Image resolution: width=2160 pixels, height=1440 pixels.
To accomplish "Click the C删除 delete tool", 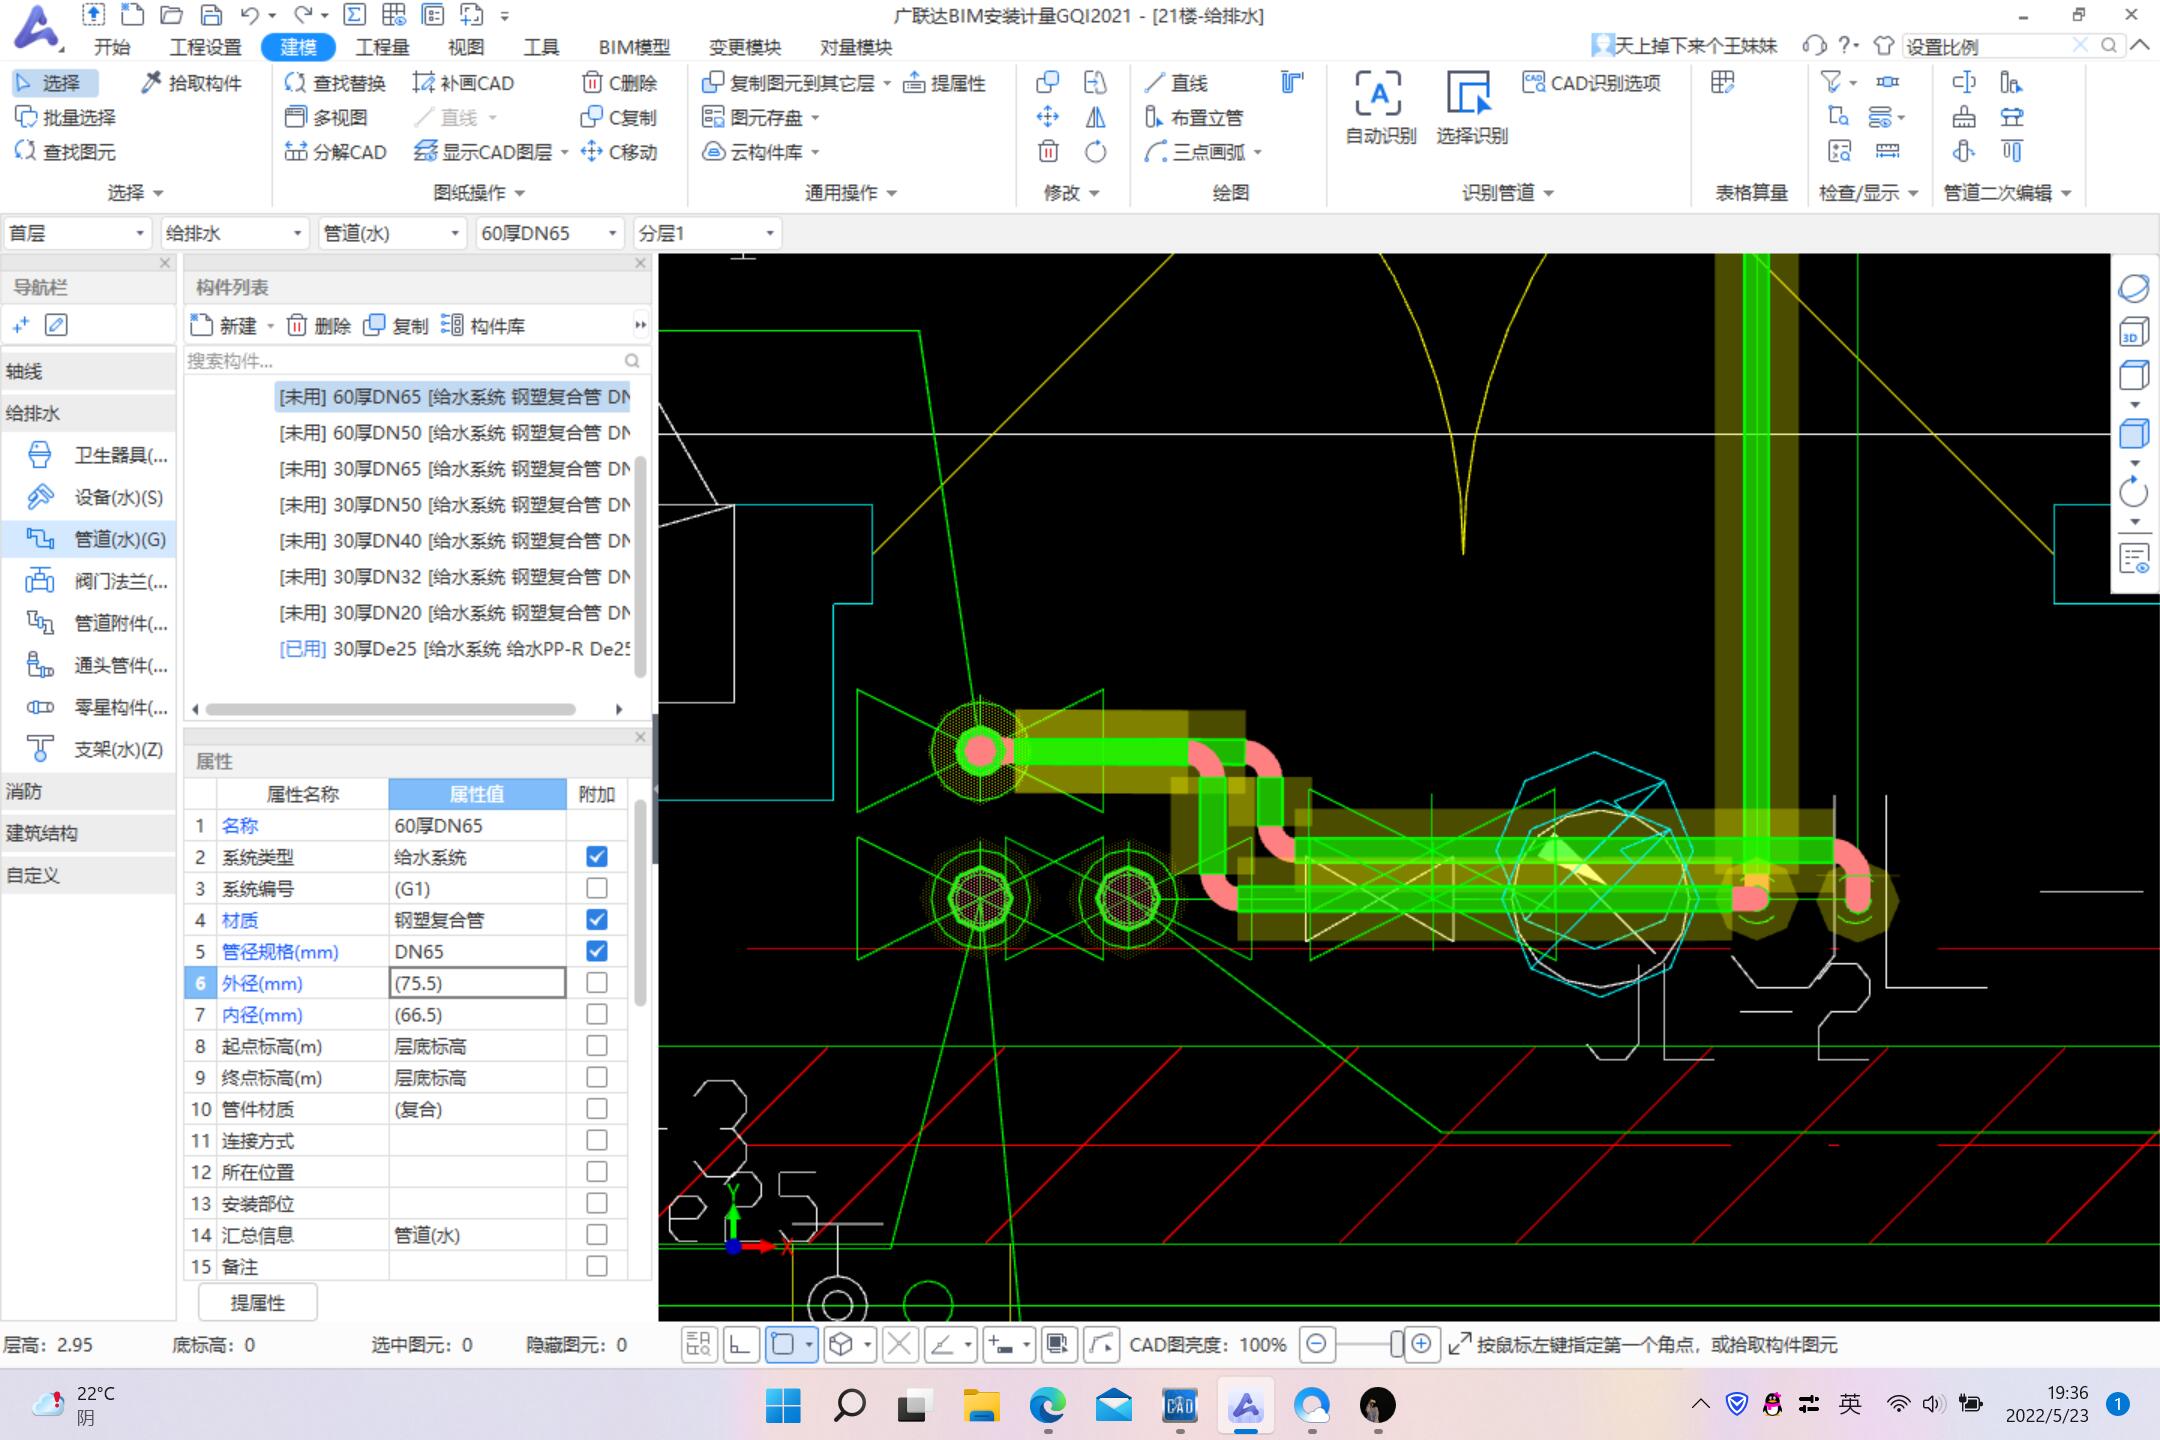I will 619,83.
